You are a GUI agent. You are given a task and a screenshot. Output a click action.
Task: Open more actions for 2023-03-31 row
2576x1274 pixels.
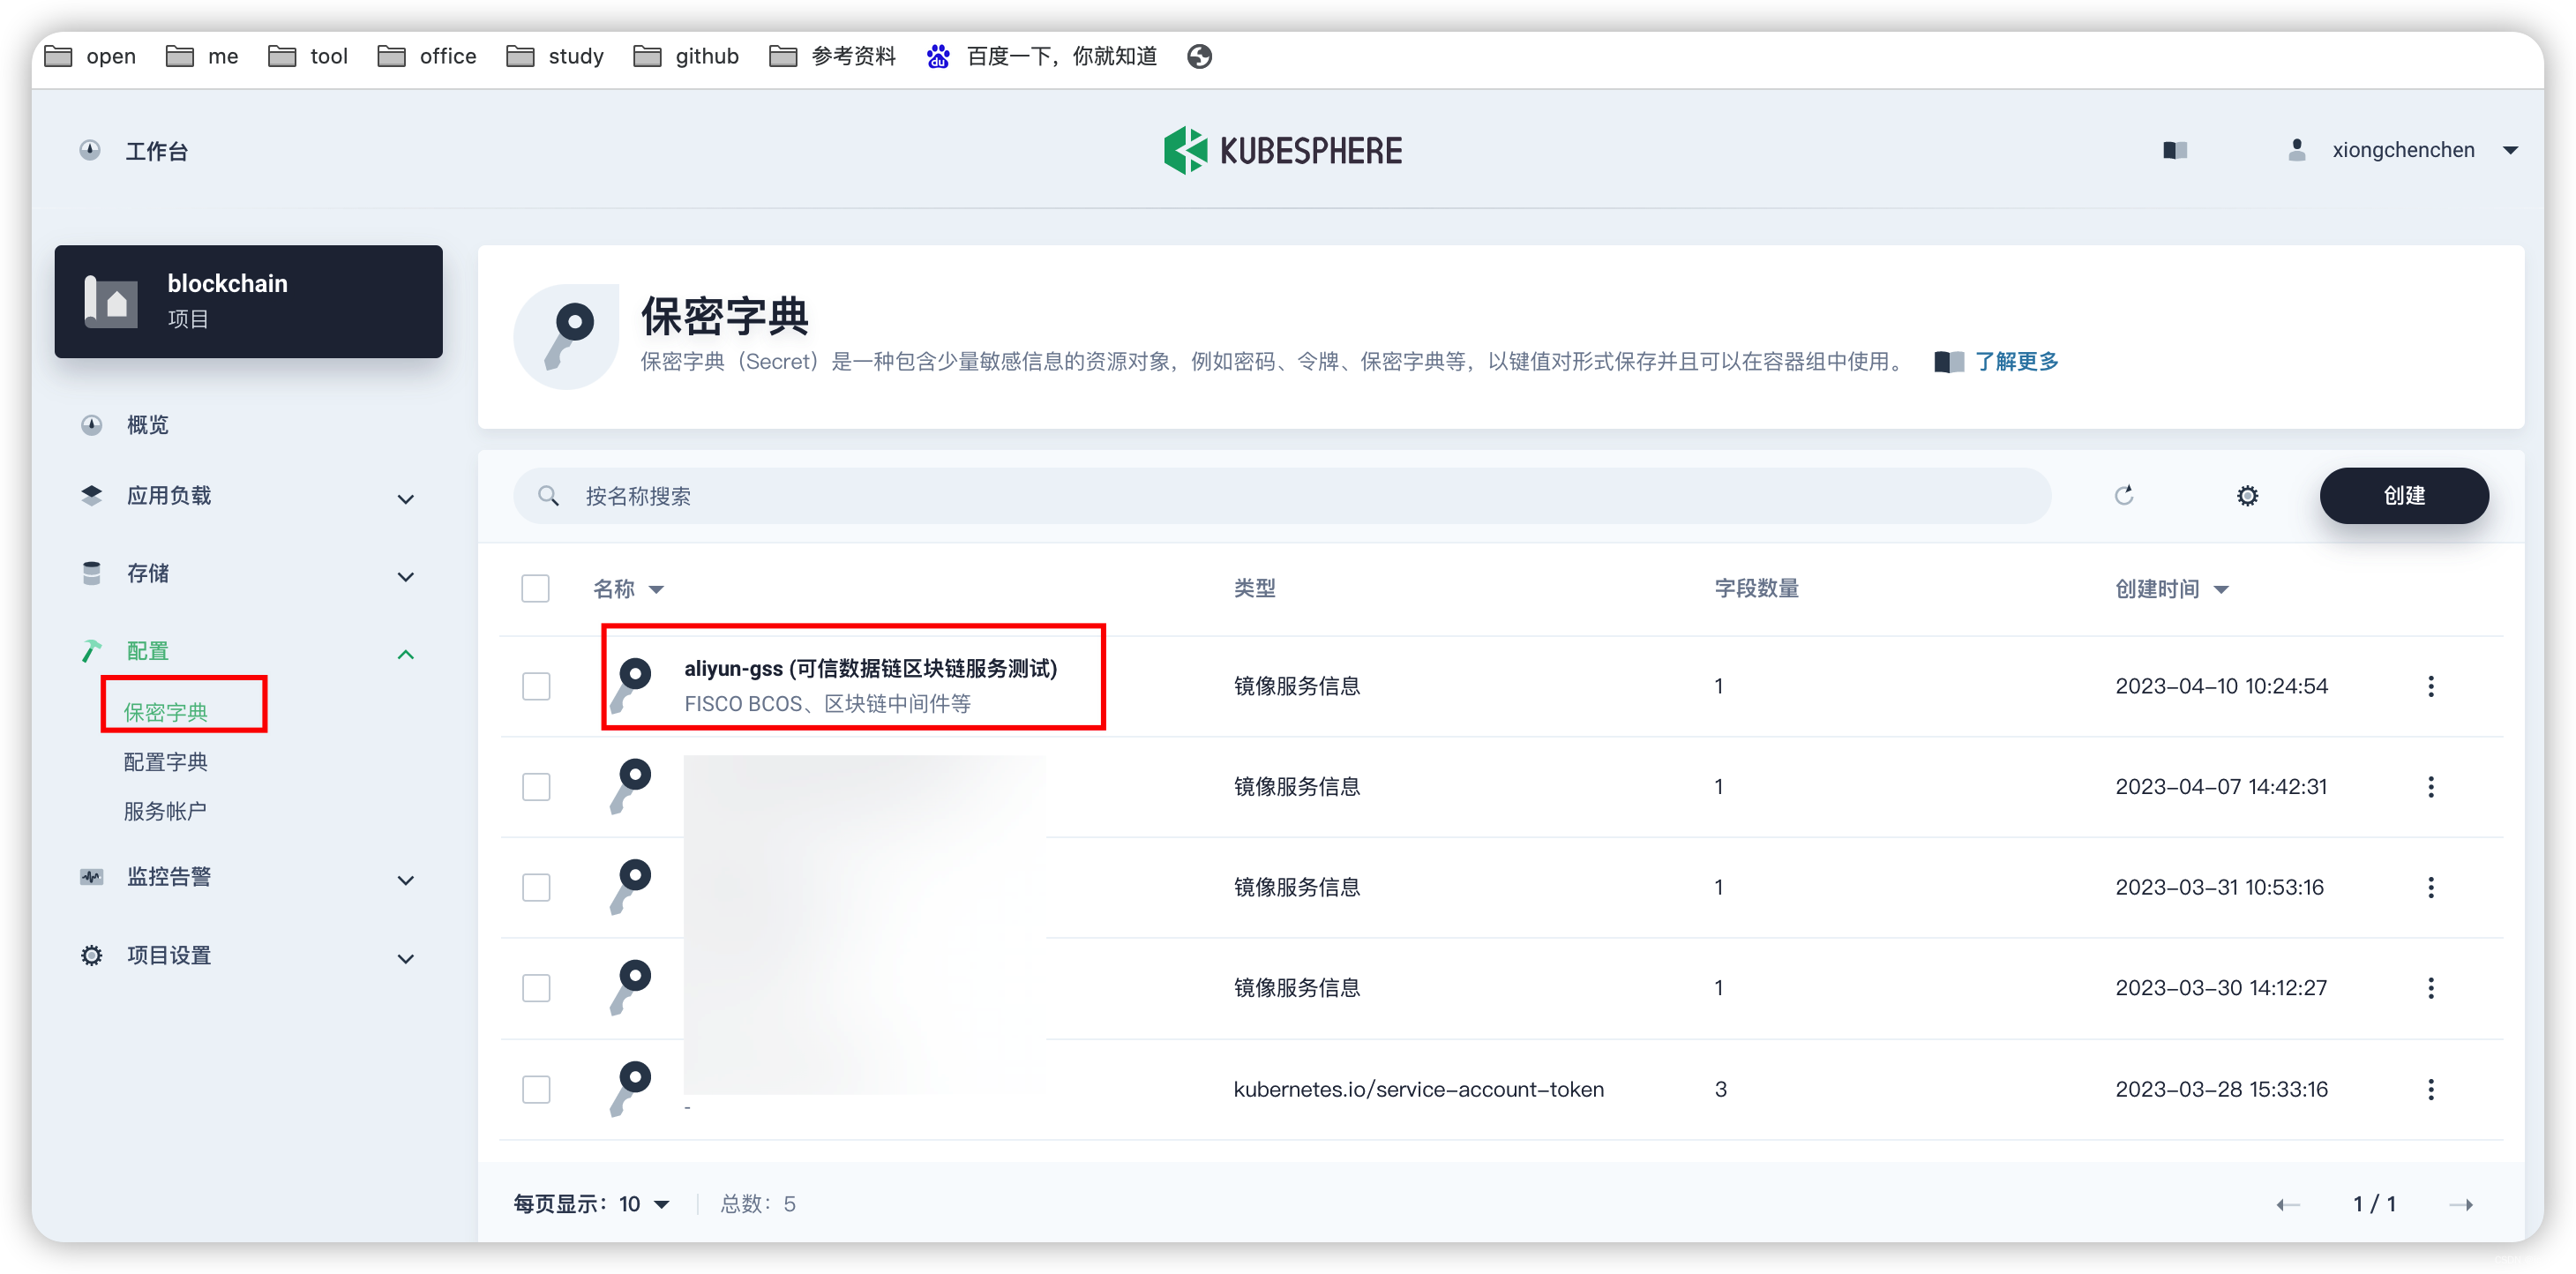pos(2431,887)
